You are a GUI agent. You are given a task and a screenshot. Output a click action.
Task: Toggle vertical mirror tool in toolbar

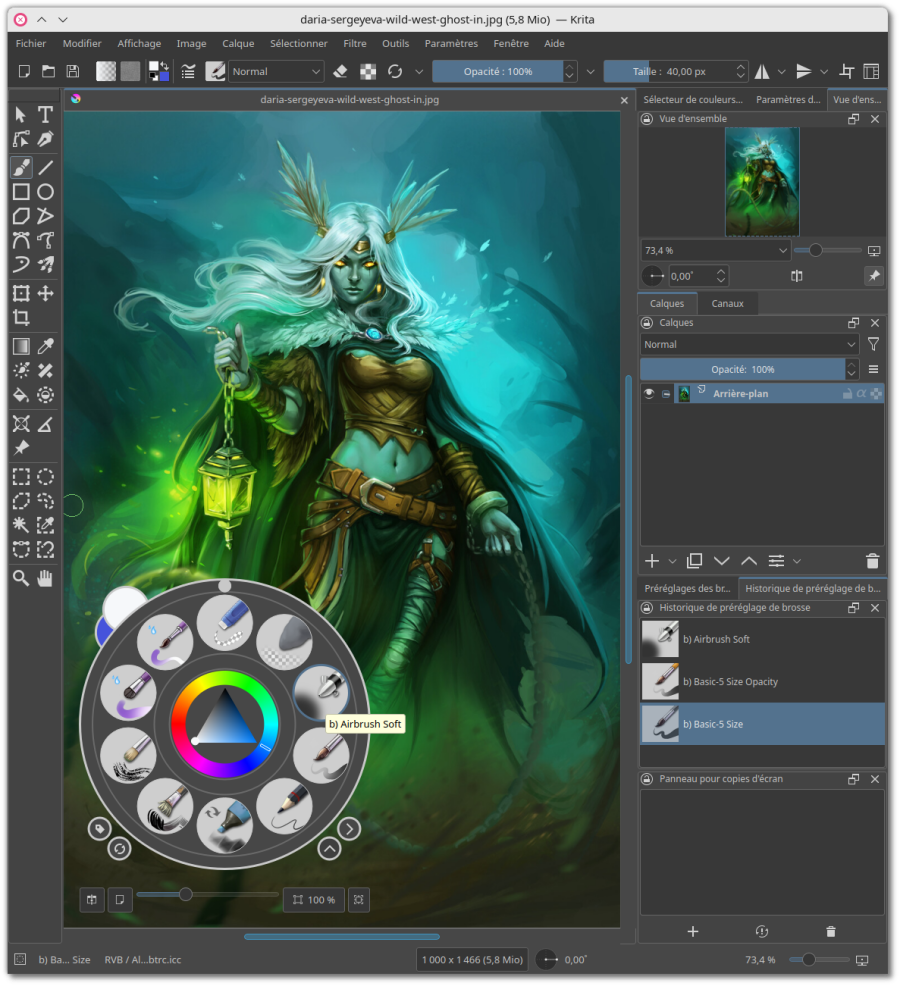[803, 72]
